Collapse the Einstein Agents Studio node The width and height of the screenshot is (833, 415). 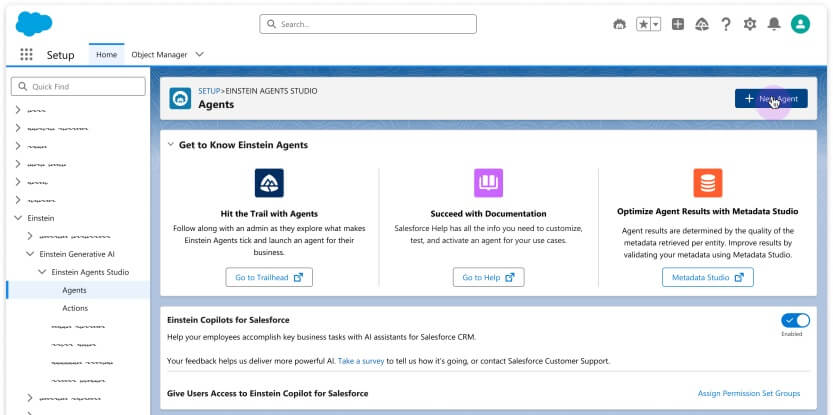[42, 272]
